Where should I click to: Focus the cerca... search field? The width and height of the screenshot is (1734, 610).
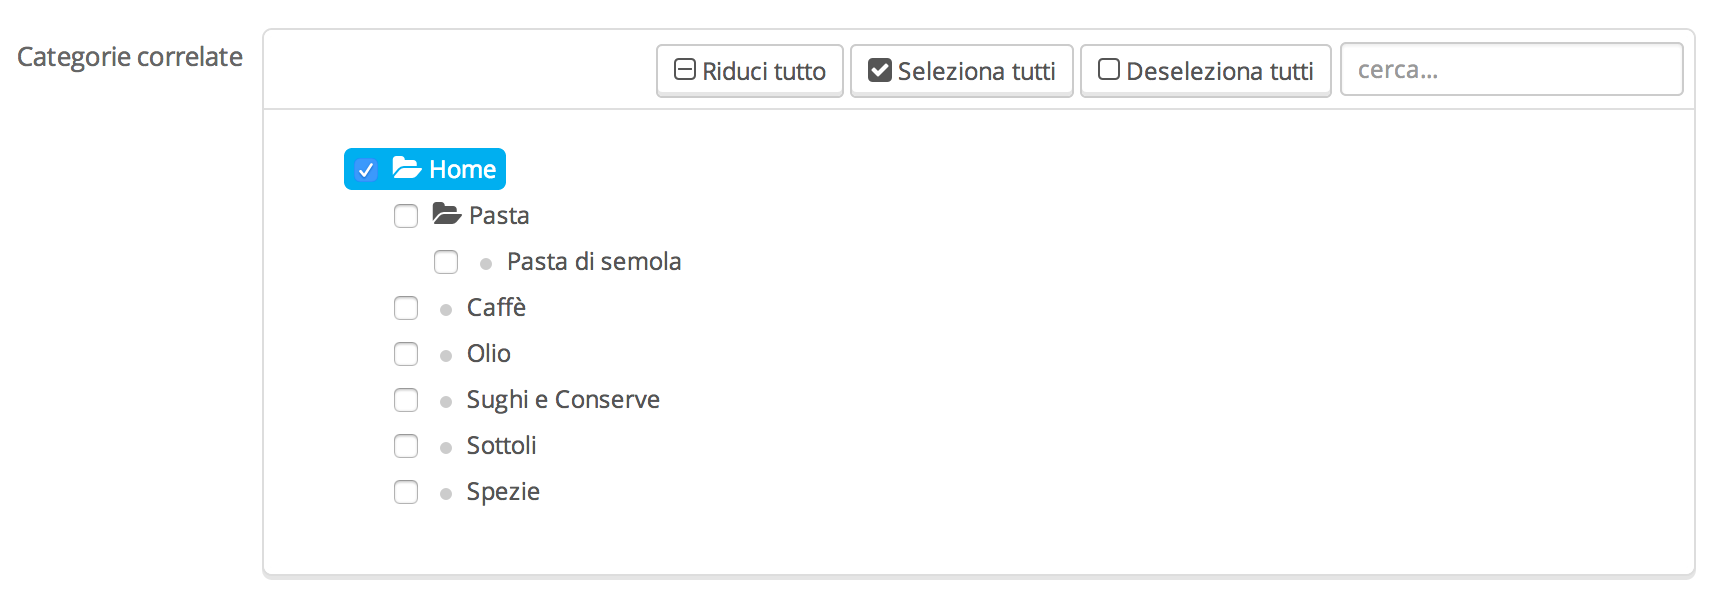click(x=1511, y=70)
